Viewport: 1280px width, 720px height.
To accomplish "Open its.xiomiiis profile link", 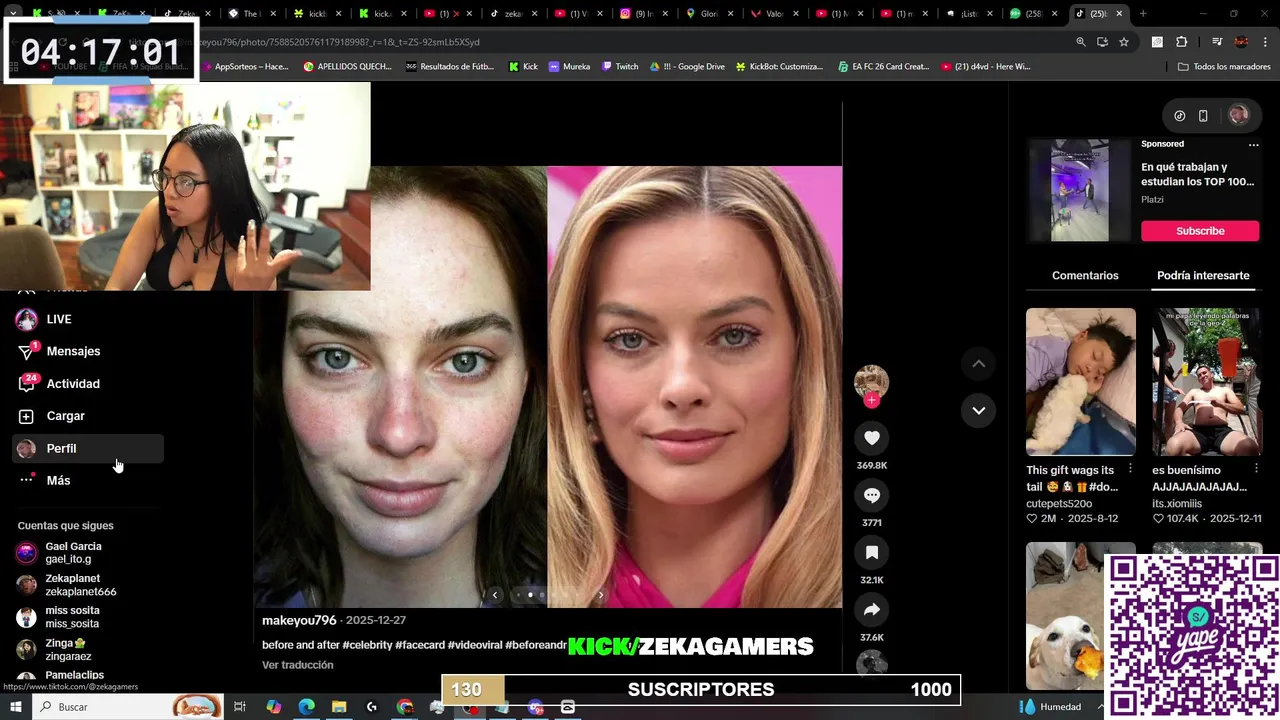I will [x=1182, y=504].
